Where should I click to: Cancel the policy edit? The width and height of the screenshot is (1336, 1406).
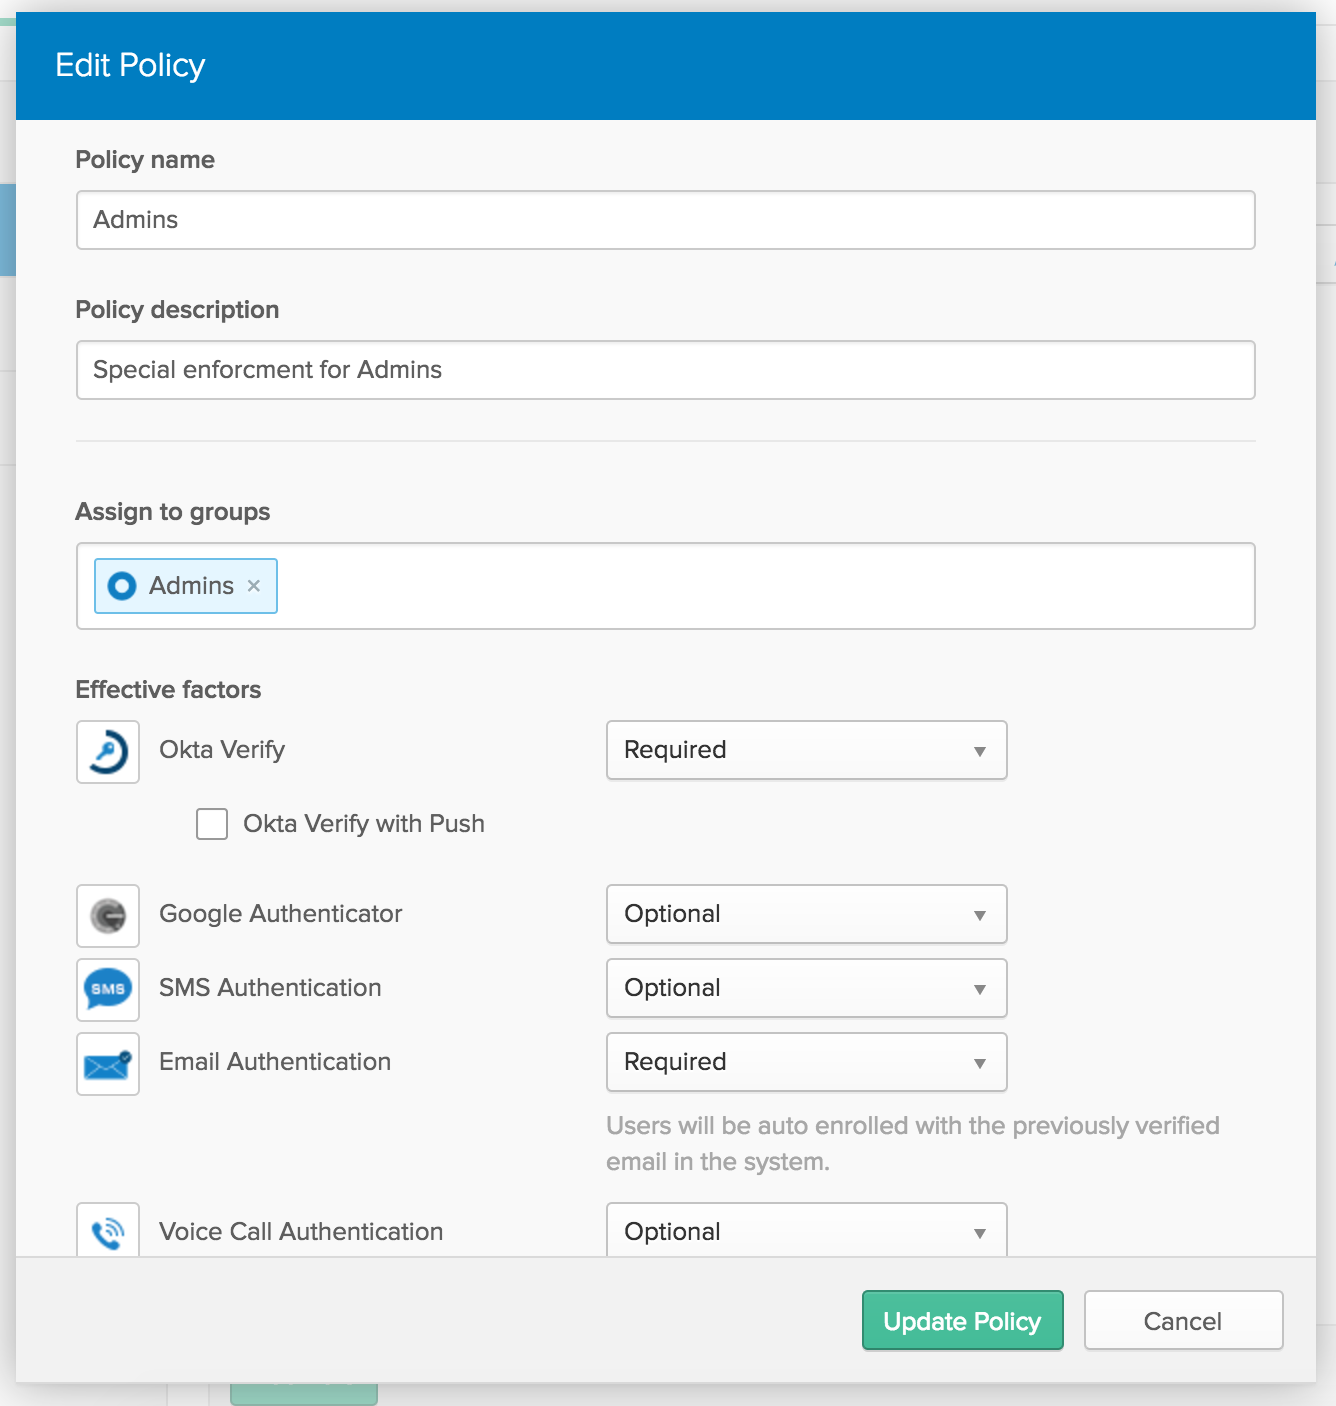coord(1183,1320)
